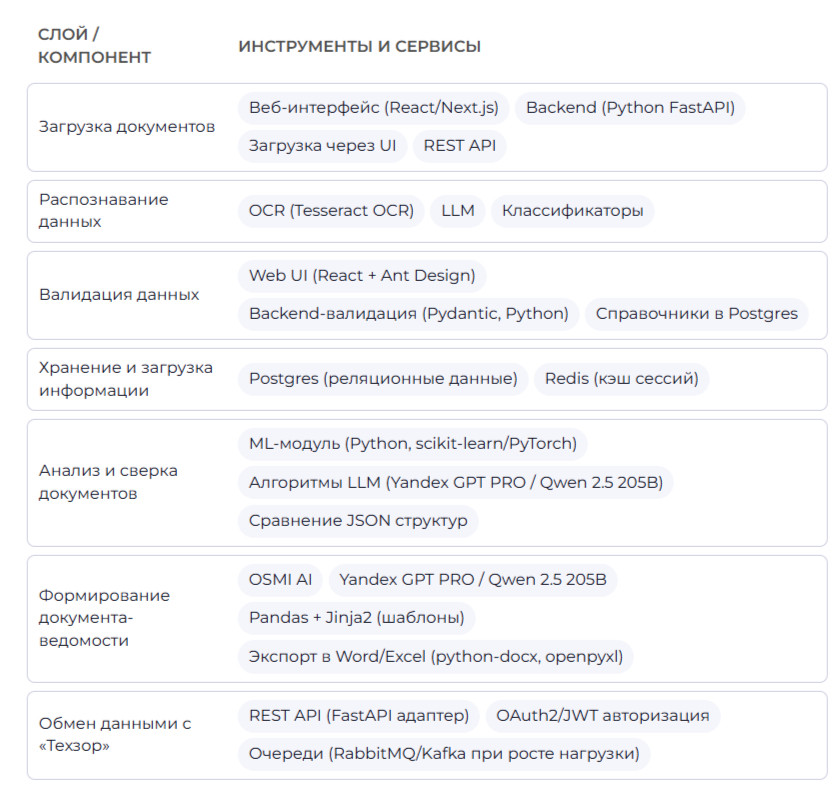Click the "OCR (Tesseract OCR)" tag

tap(330, 211)
